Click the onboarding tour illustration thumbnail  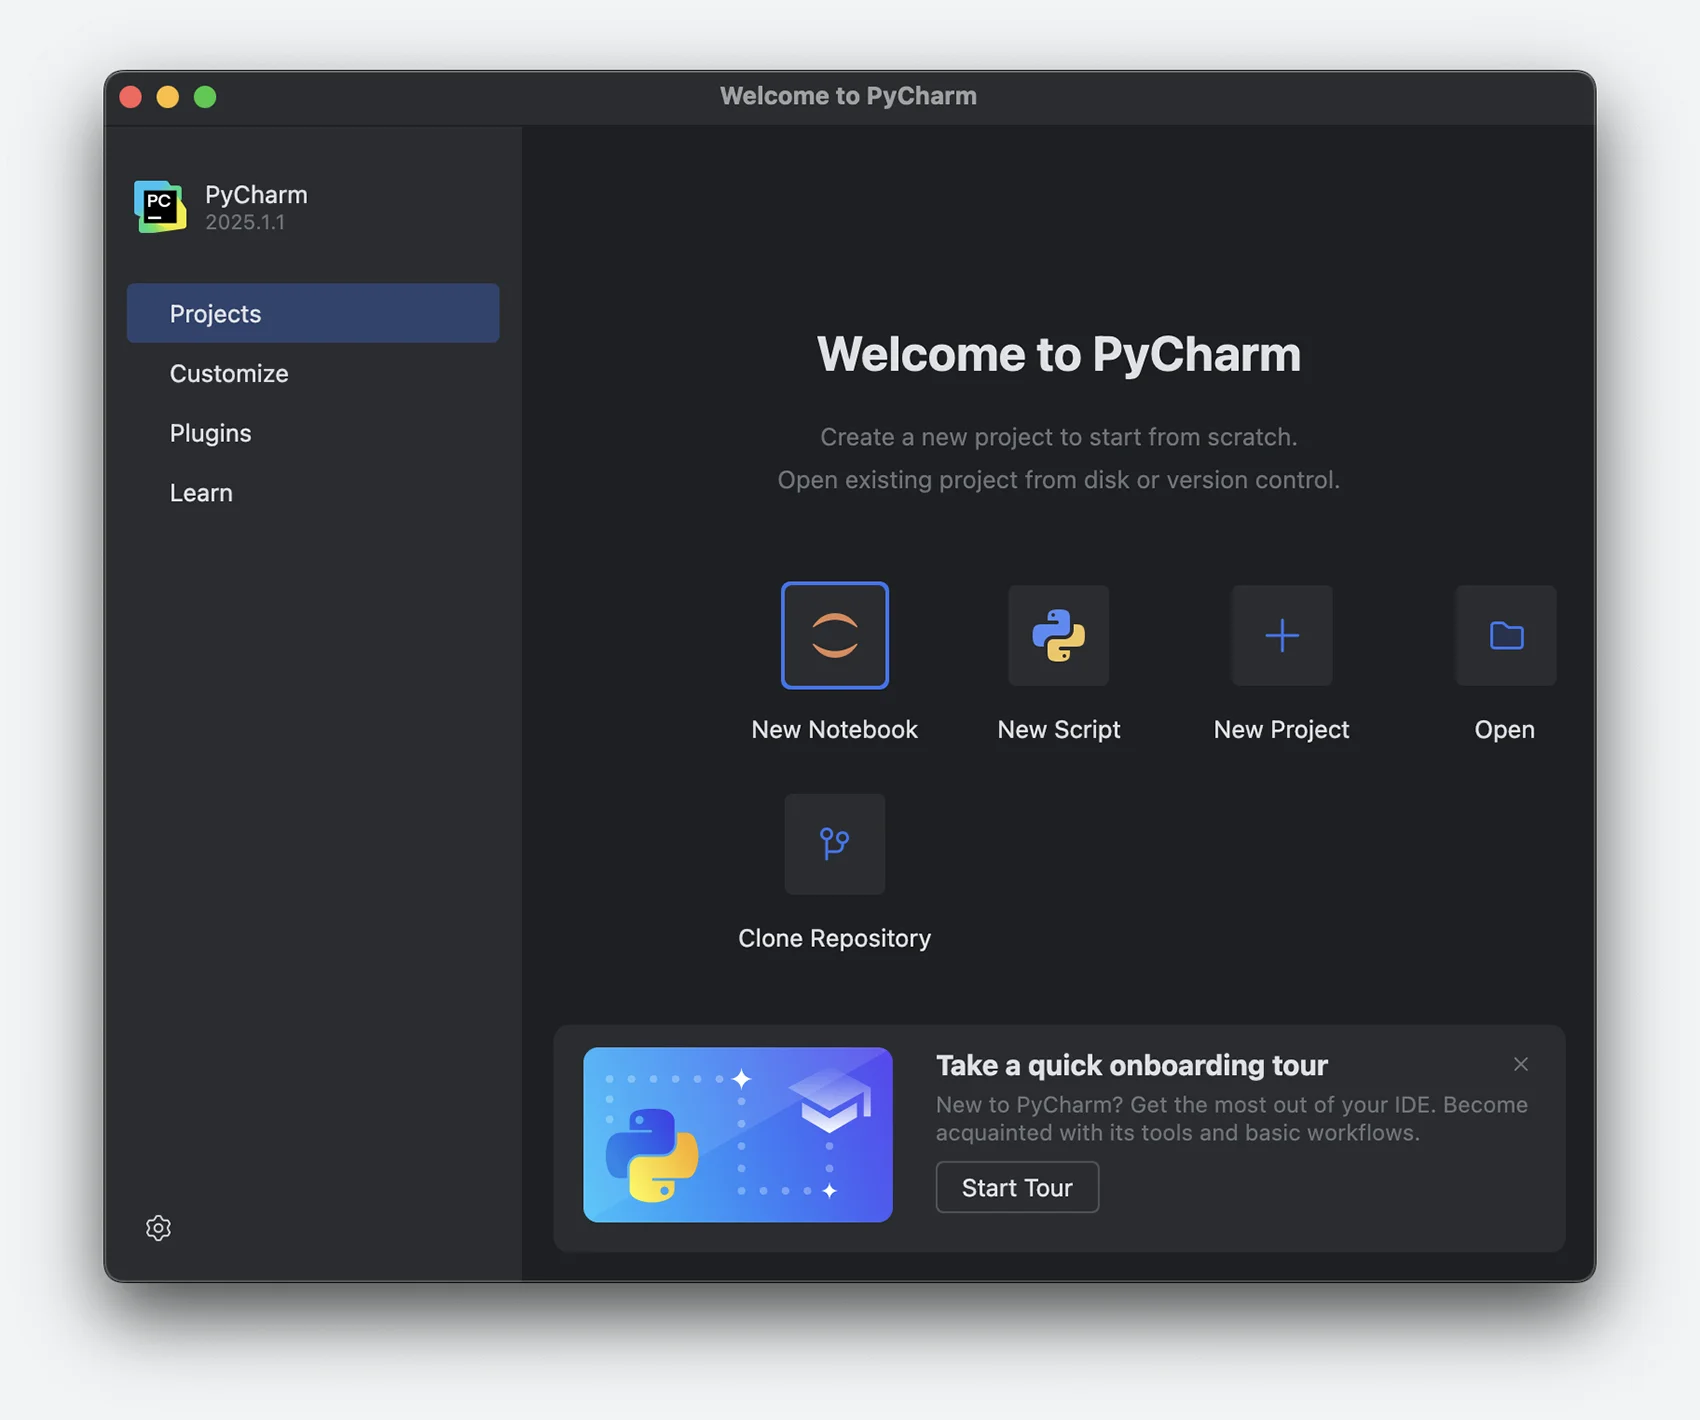point(738,1134)
